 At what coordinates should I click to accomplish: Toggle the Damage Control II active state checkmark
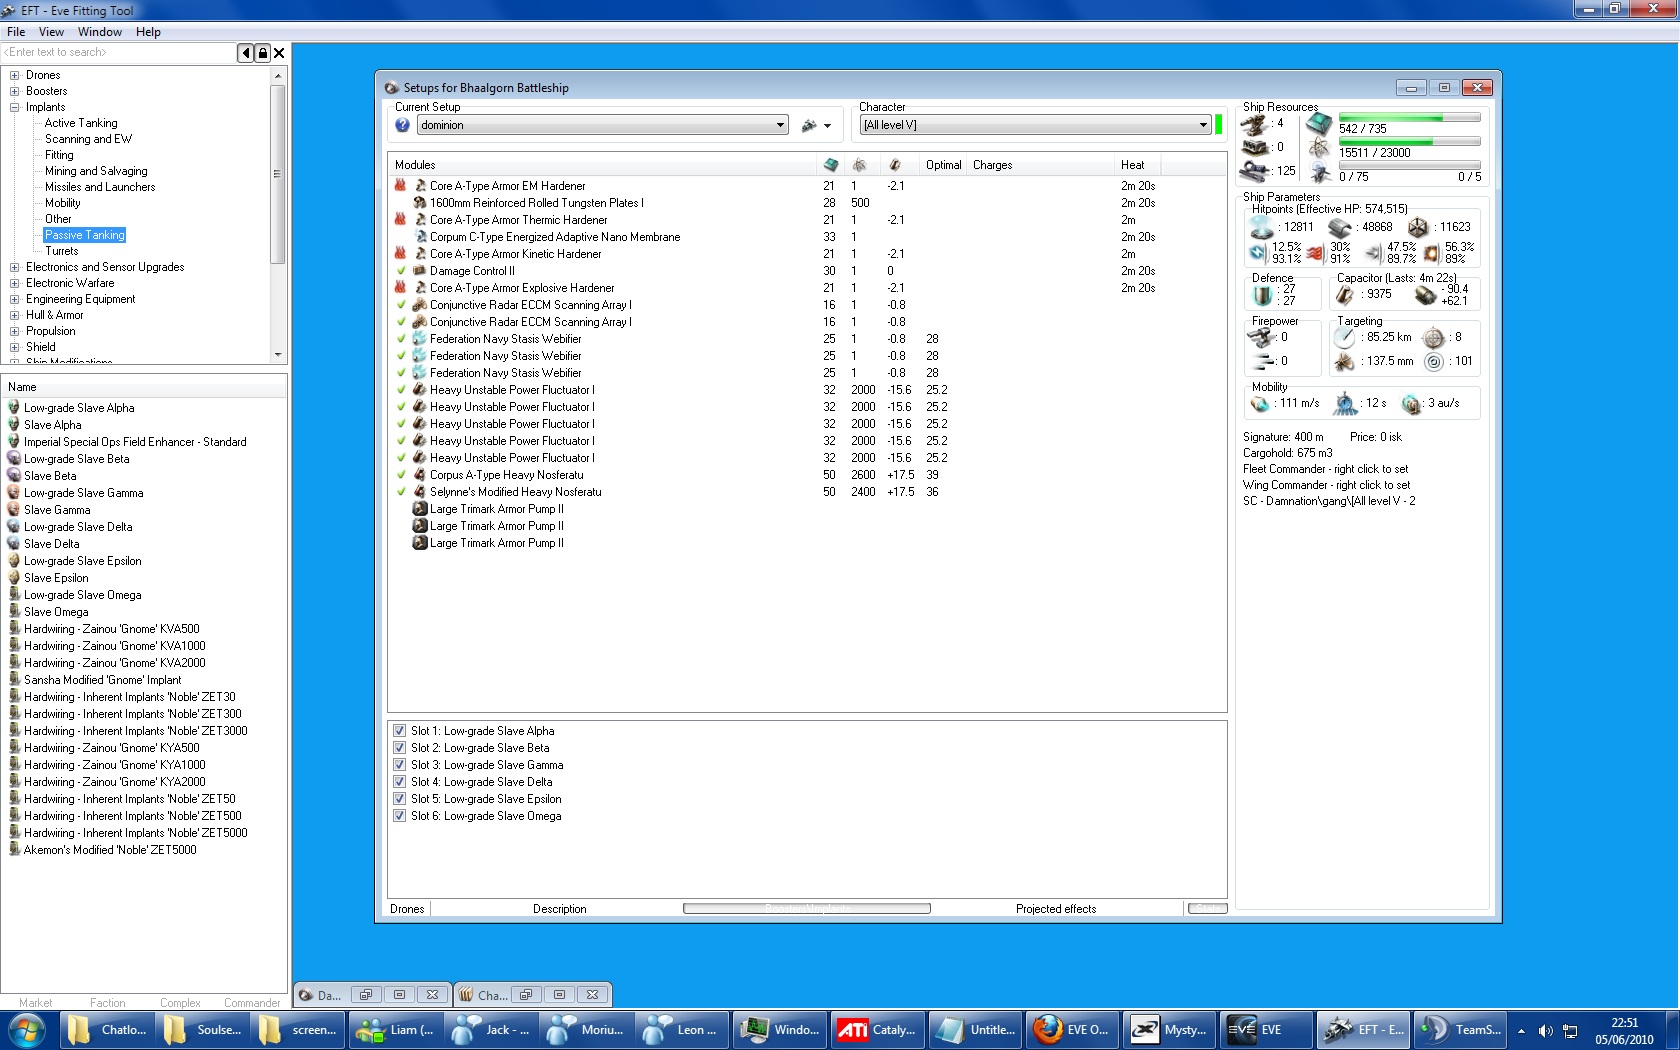(x=401, y=271)
